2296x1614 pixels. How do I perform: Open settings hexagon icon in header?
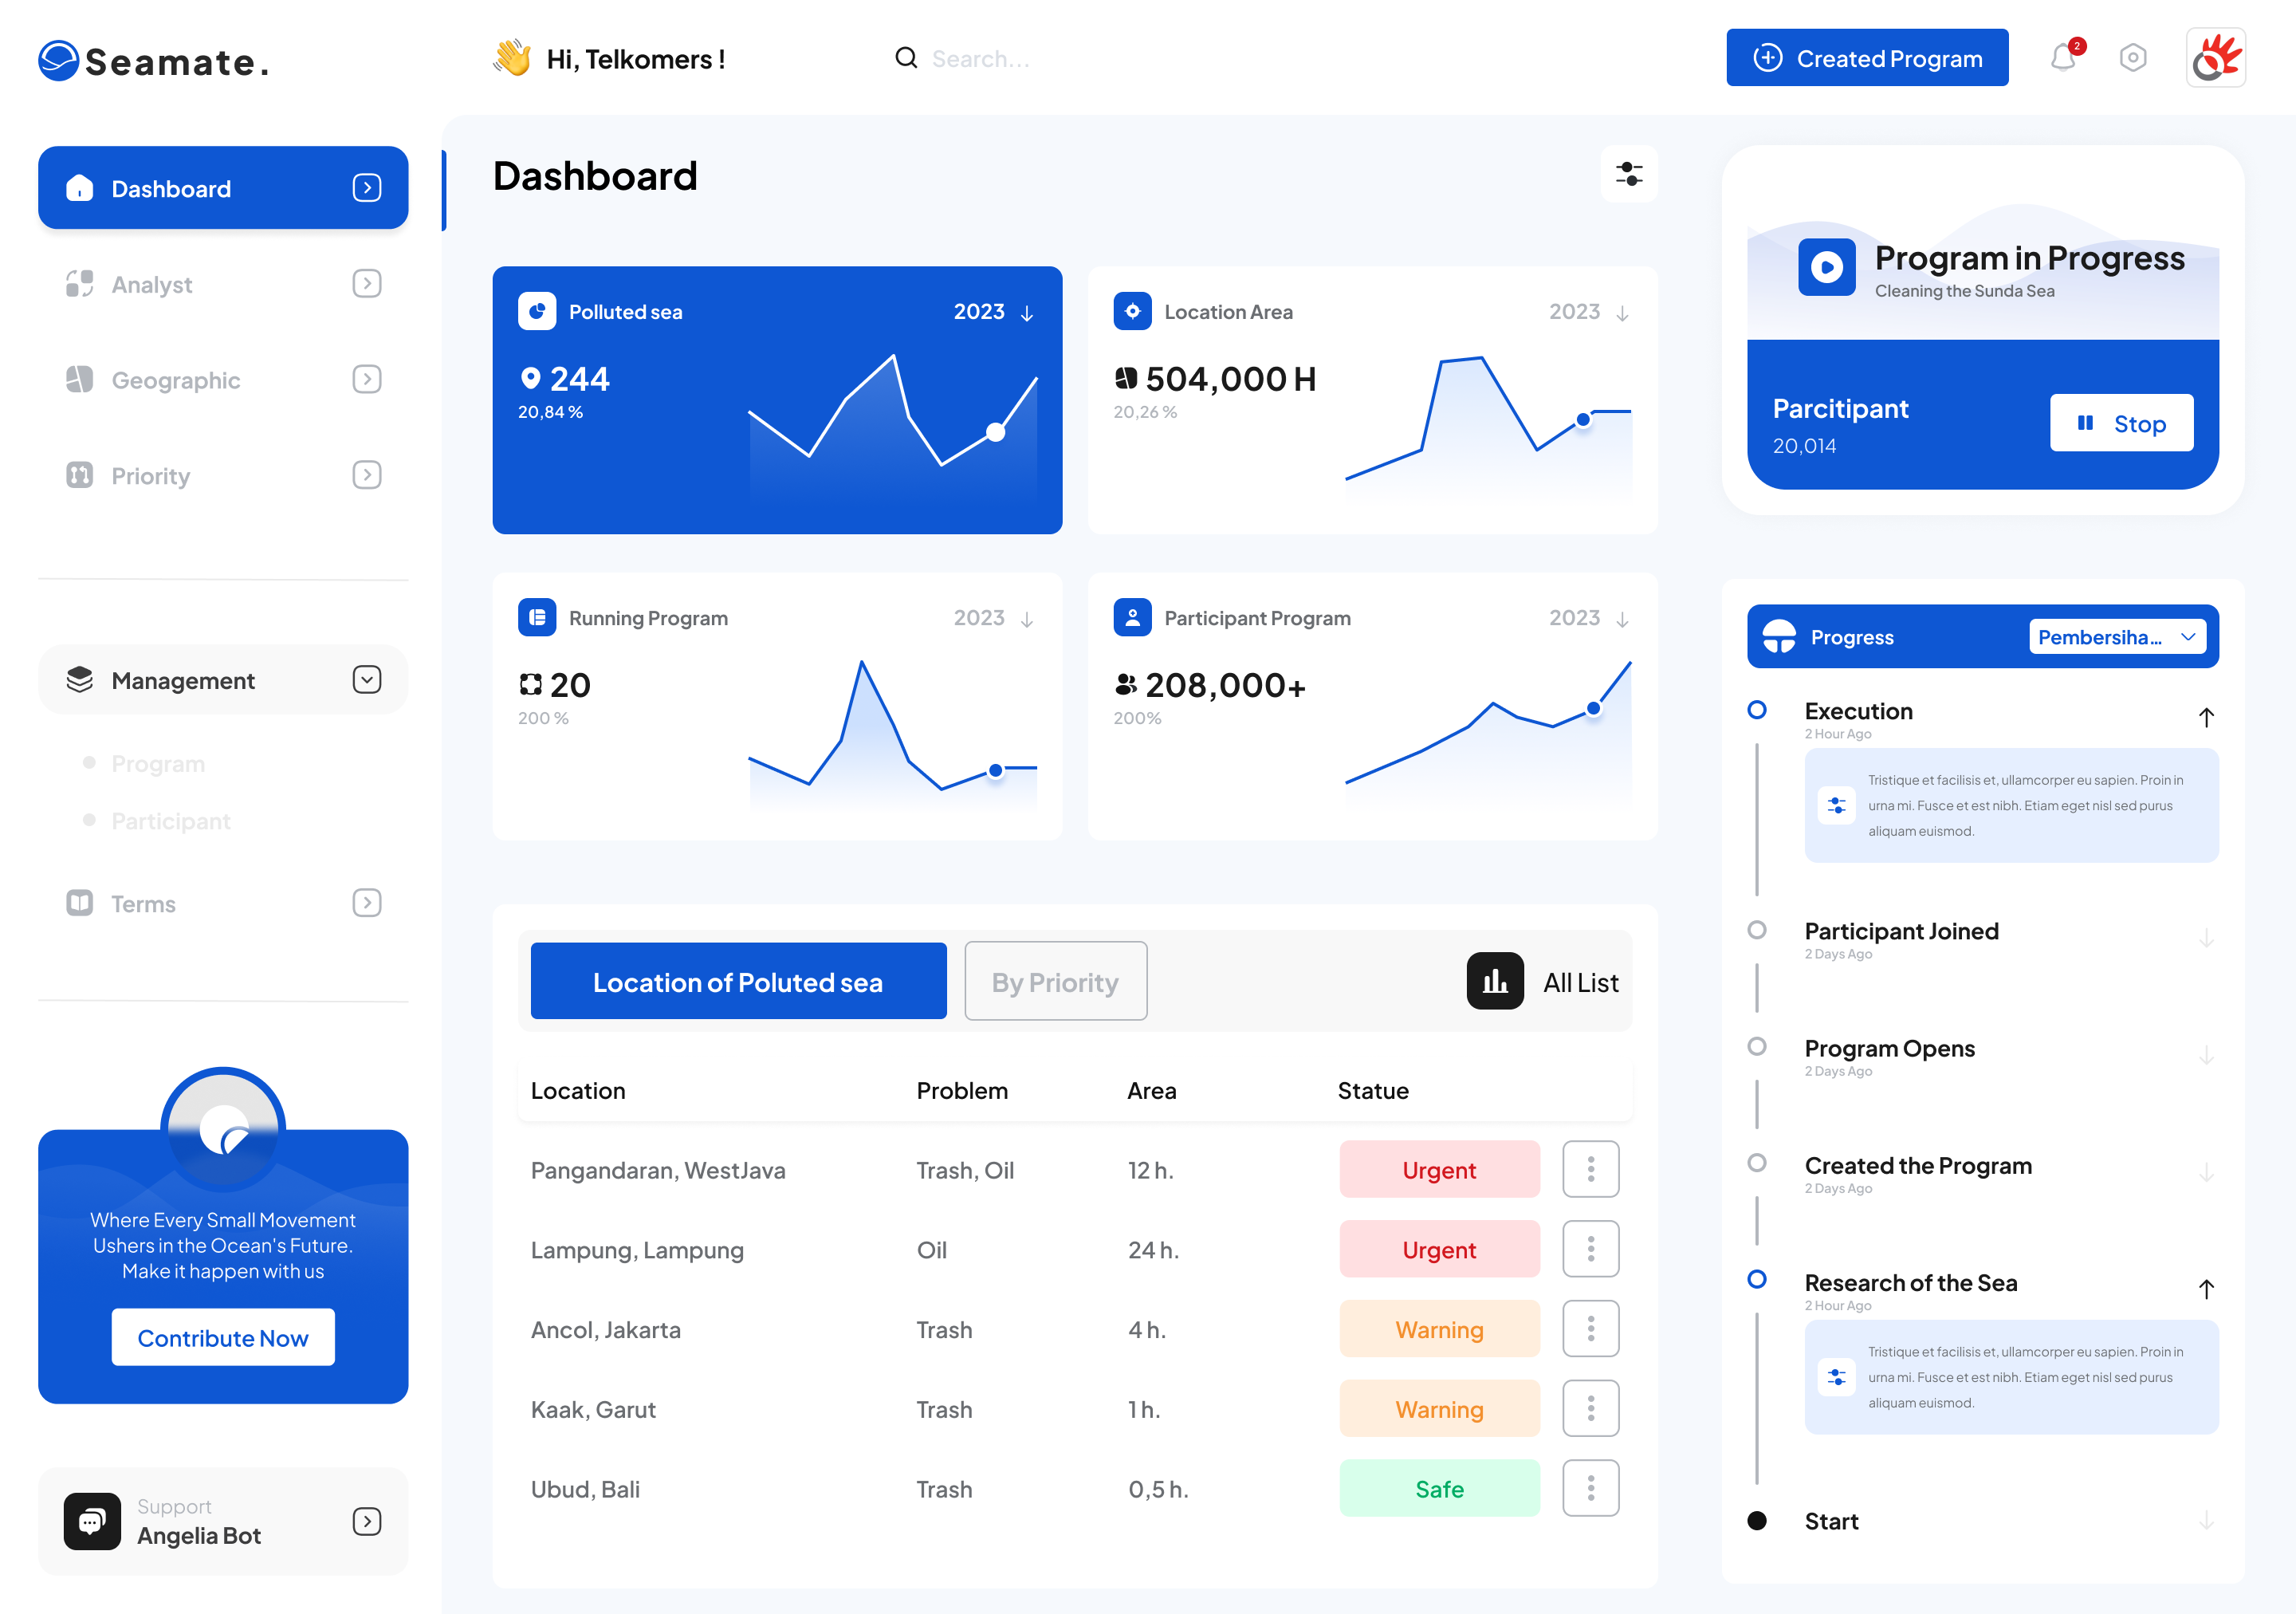(x=2133, y=58)
